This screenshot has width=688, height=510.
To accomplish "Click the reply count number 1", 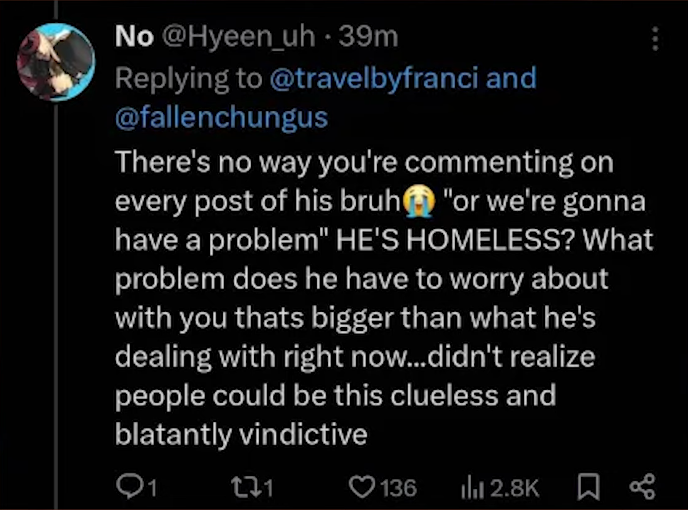I will pyautogui.click(x=154, y=487).
